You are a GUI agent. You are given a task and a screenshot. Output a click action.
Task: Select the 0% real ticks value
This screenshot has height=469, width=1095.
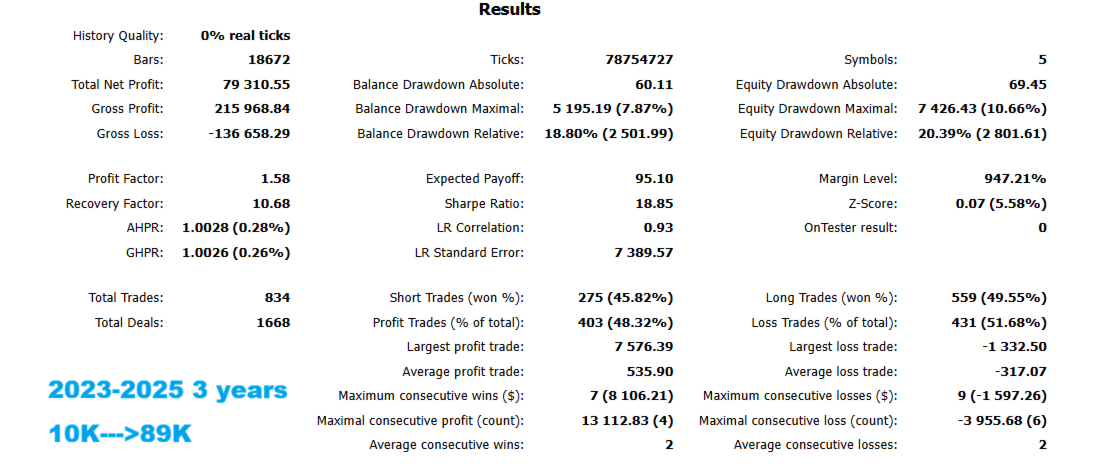(x=245, y=36)
